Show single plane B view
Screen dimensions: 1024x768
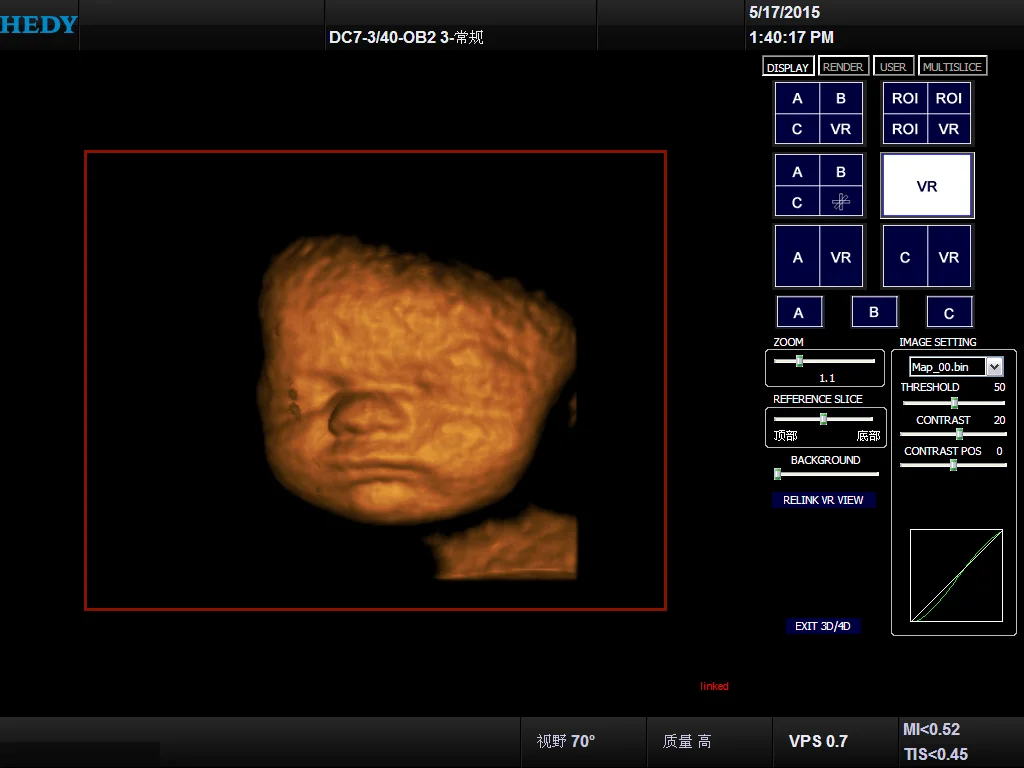(874, 312)
